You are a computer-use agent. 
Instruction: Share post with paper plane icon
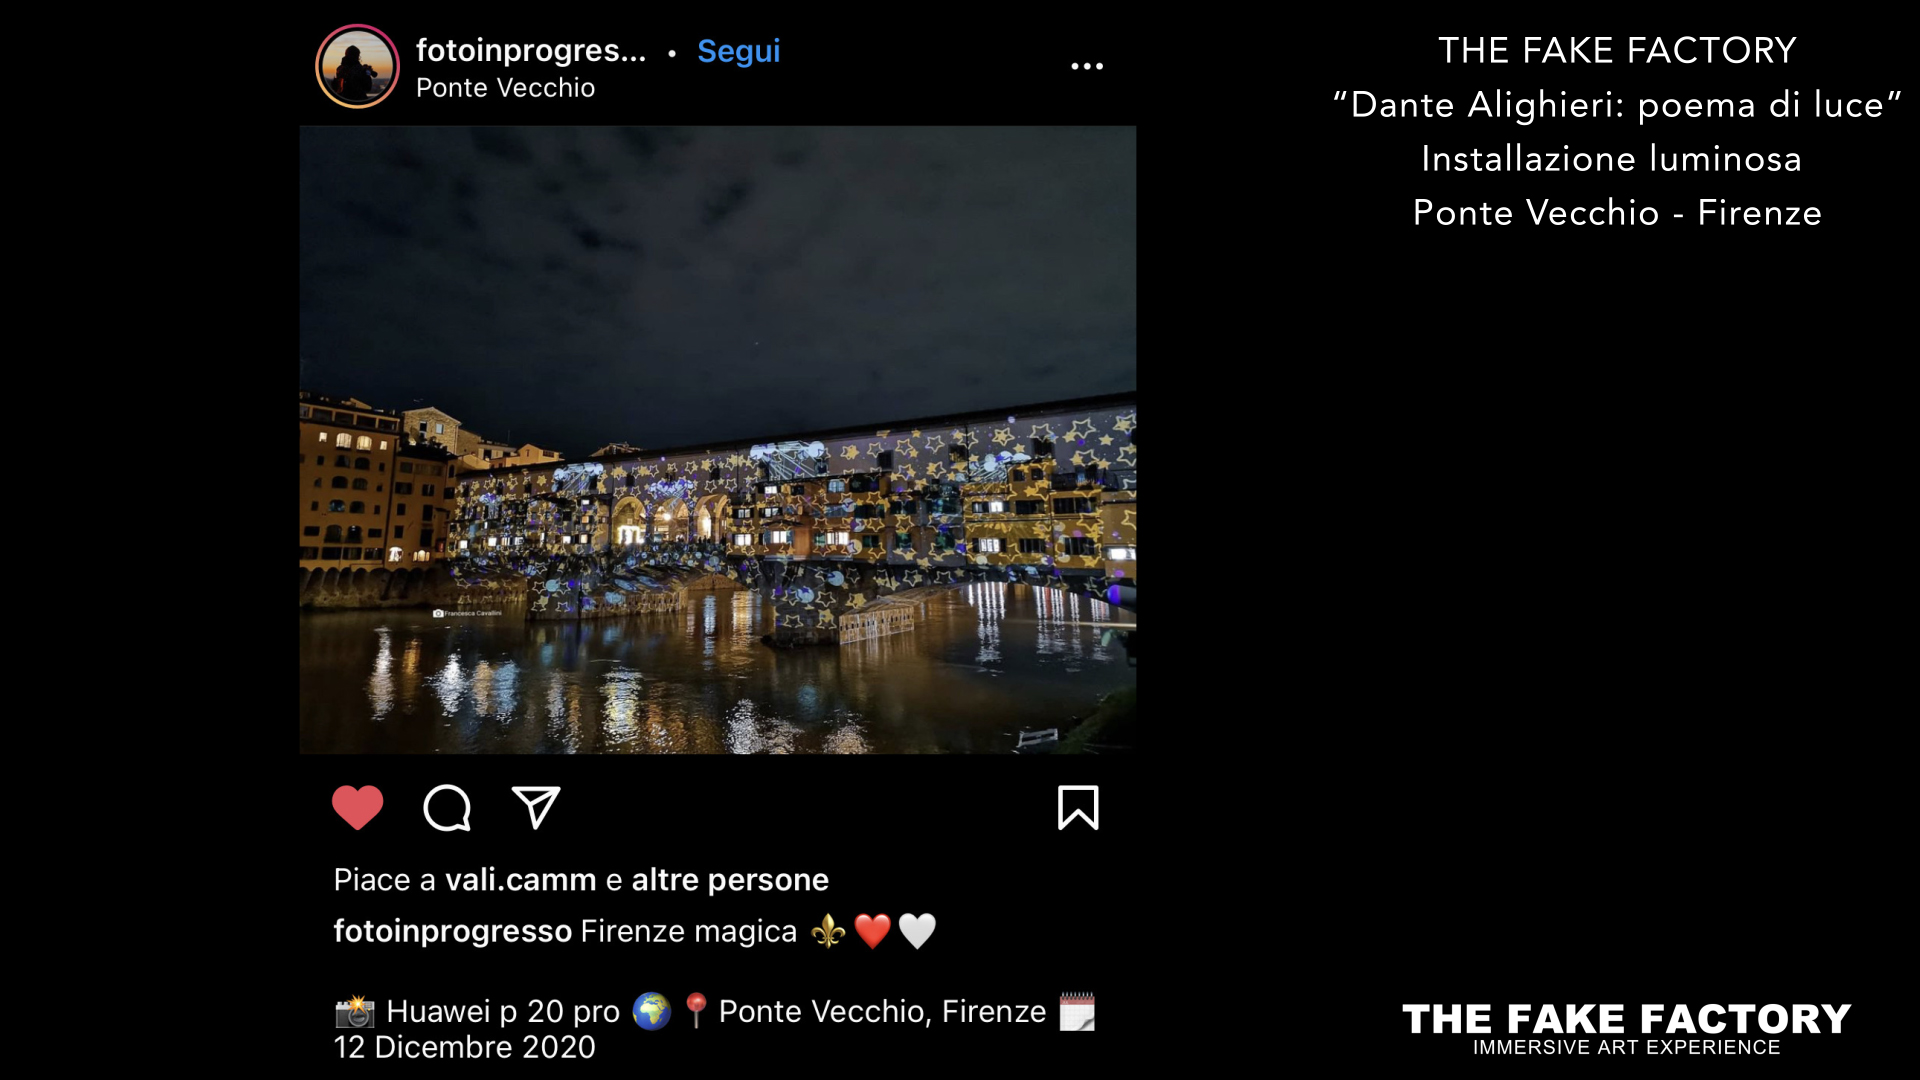point(536,807)
